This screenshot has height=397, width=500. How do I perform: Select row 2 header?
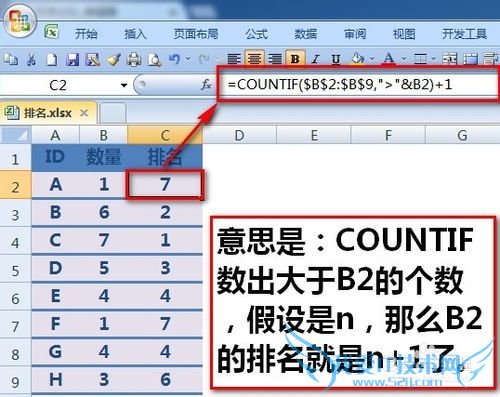15,185
